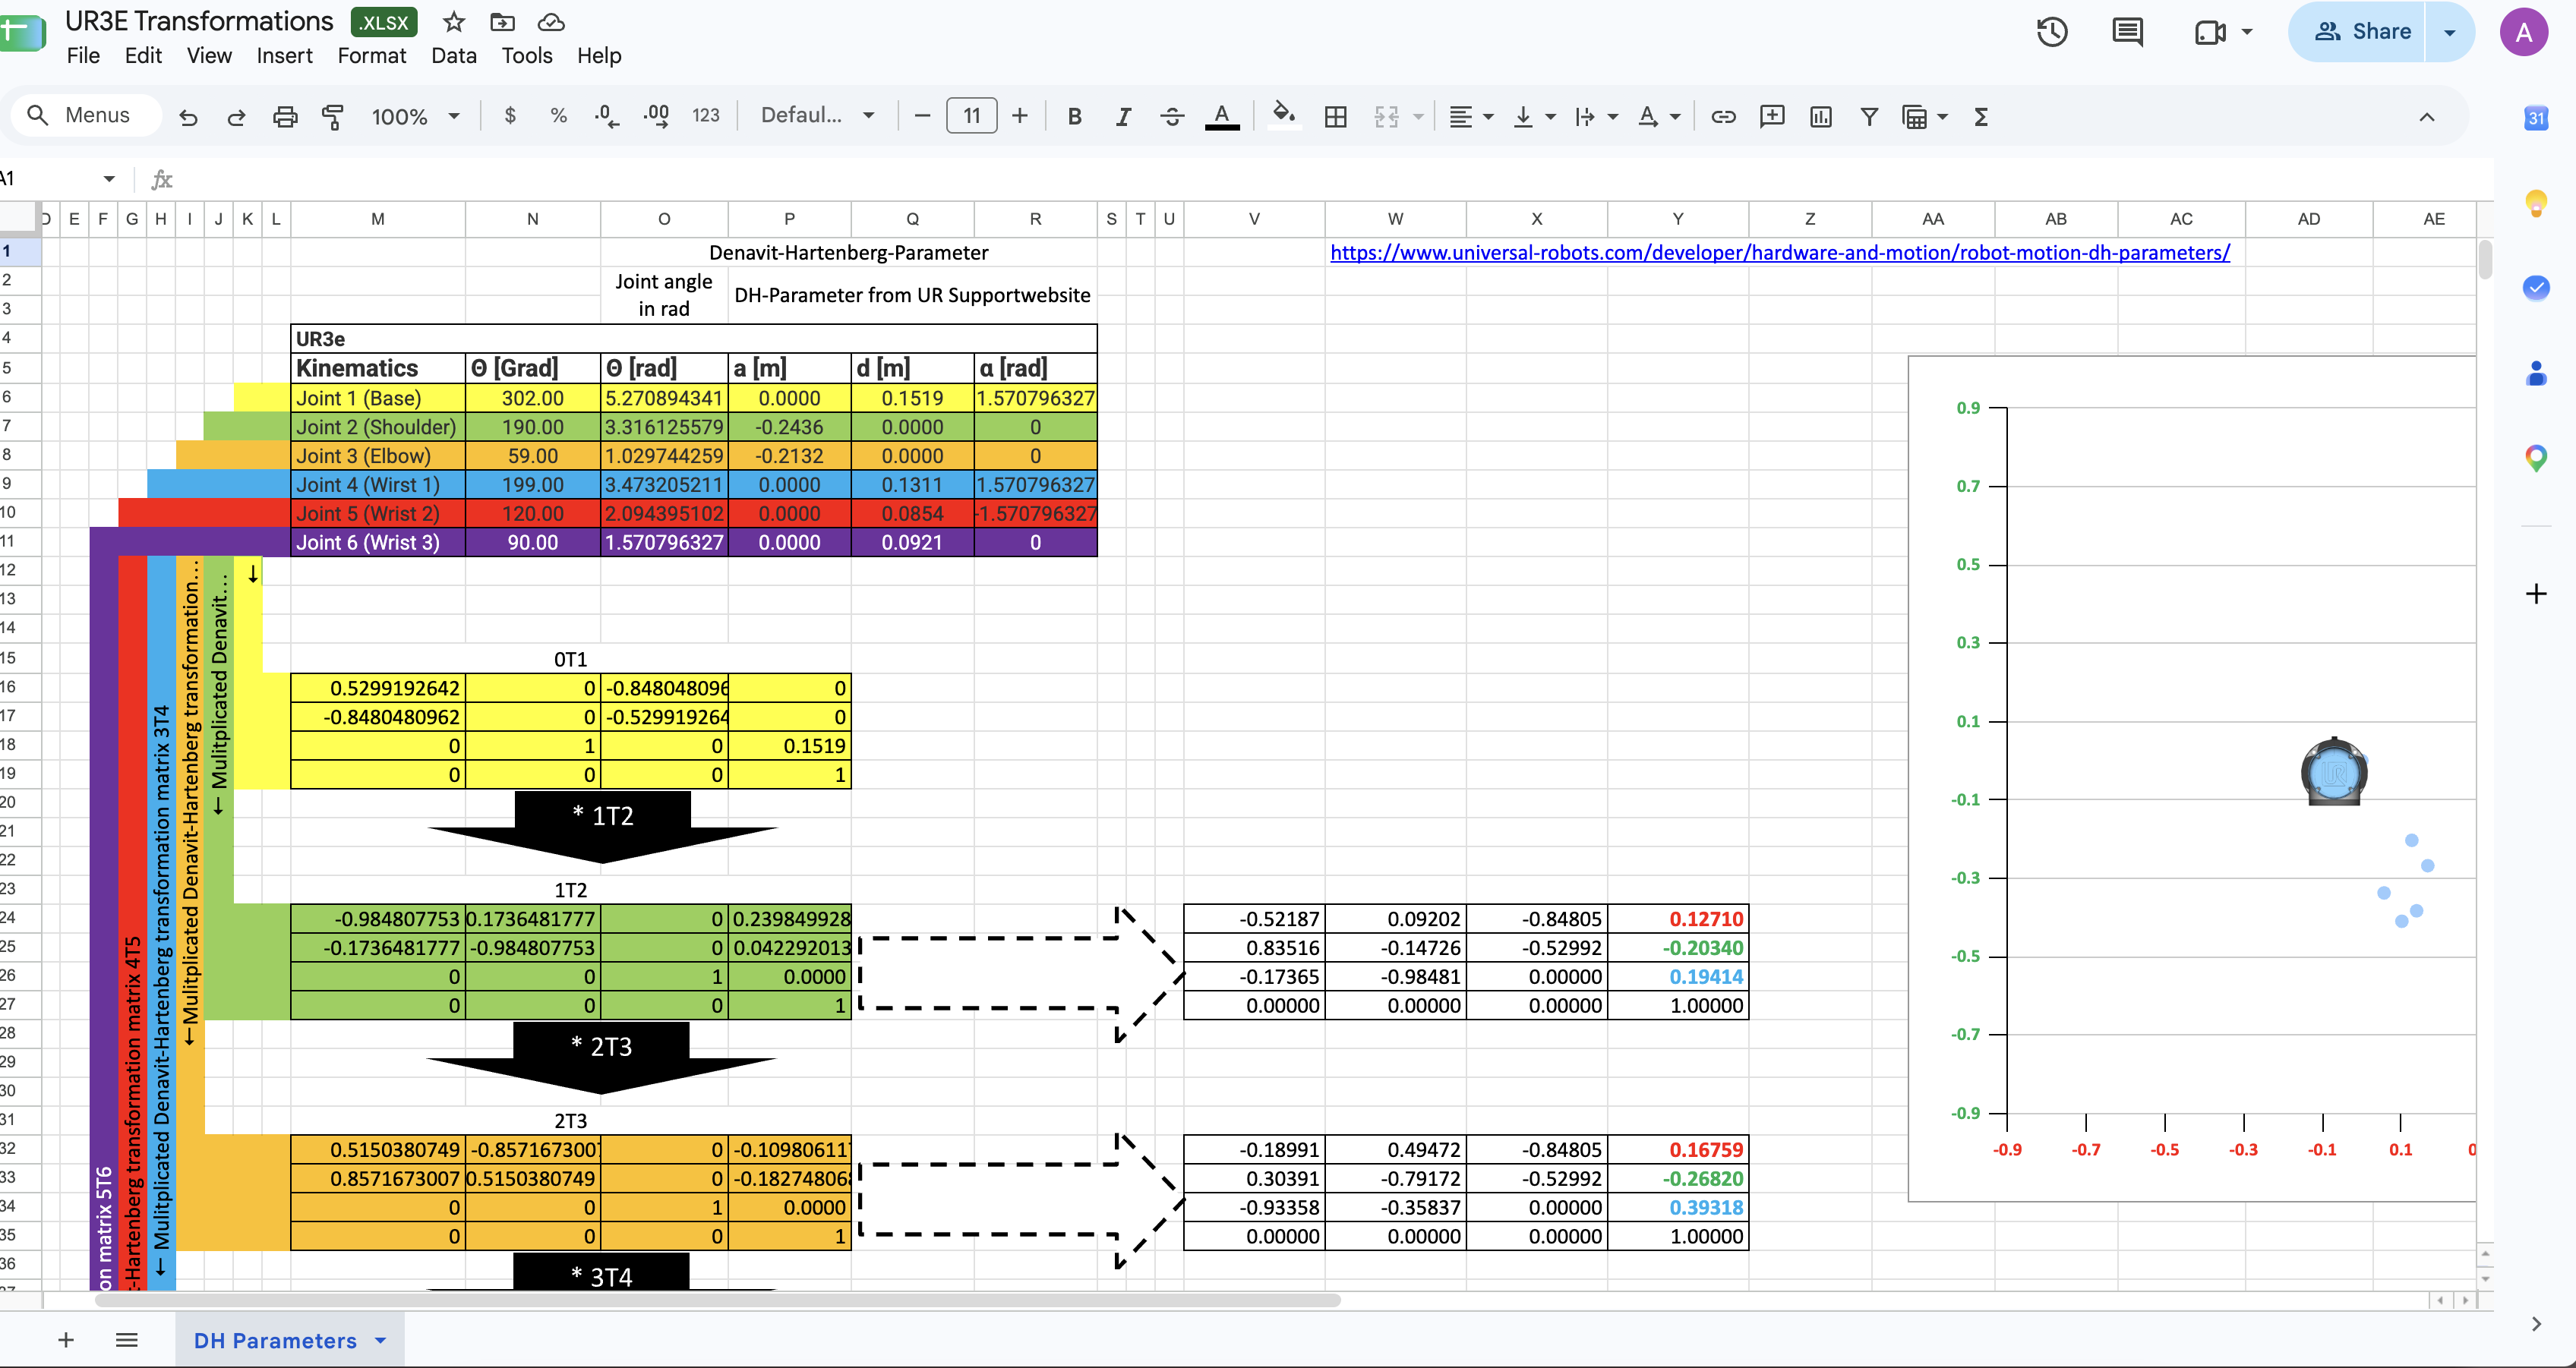Screen dimensions: 2576x1368
Task: Toggle bold formatting
Action: pyautogui.click(x=1075, y=117)
